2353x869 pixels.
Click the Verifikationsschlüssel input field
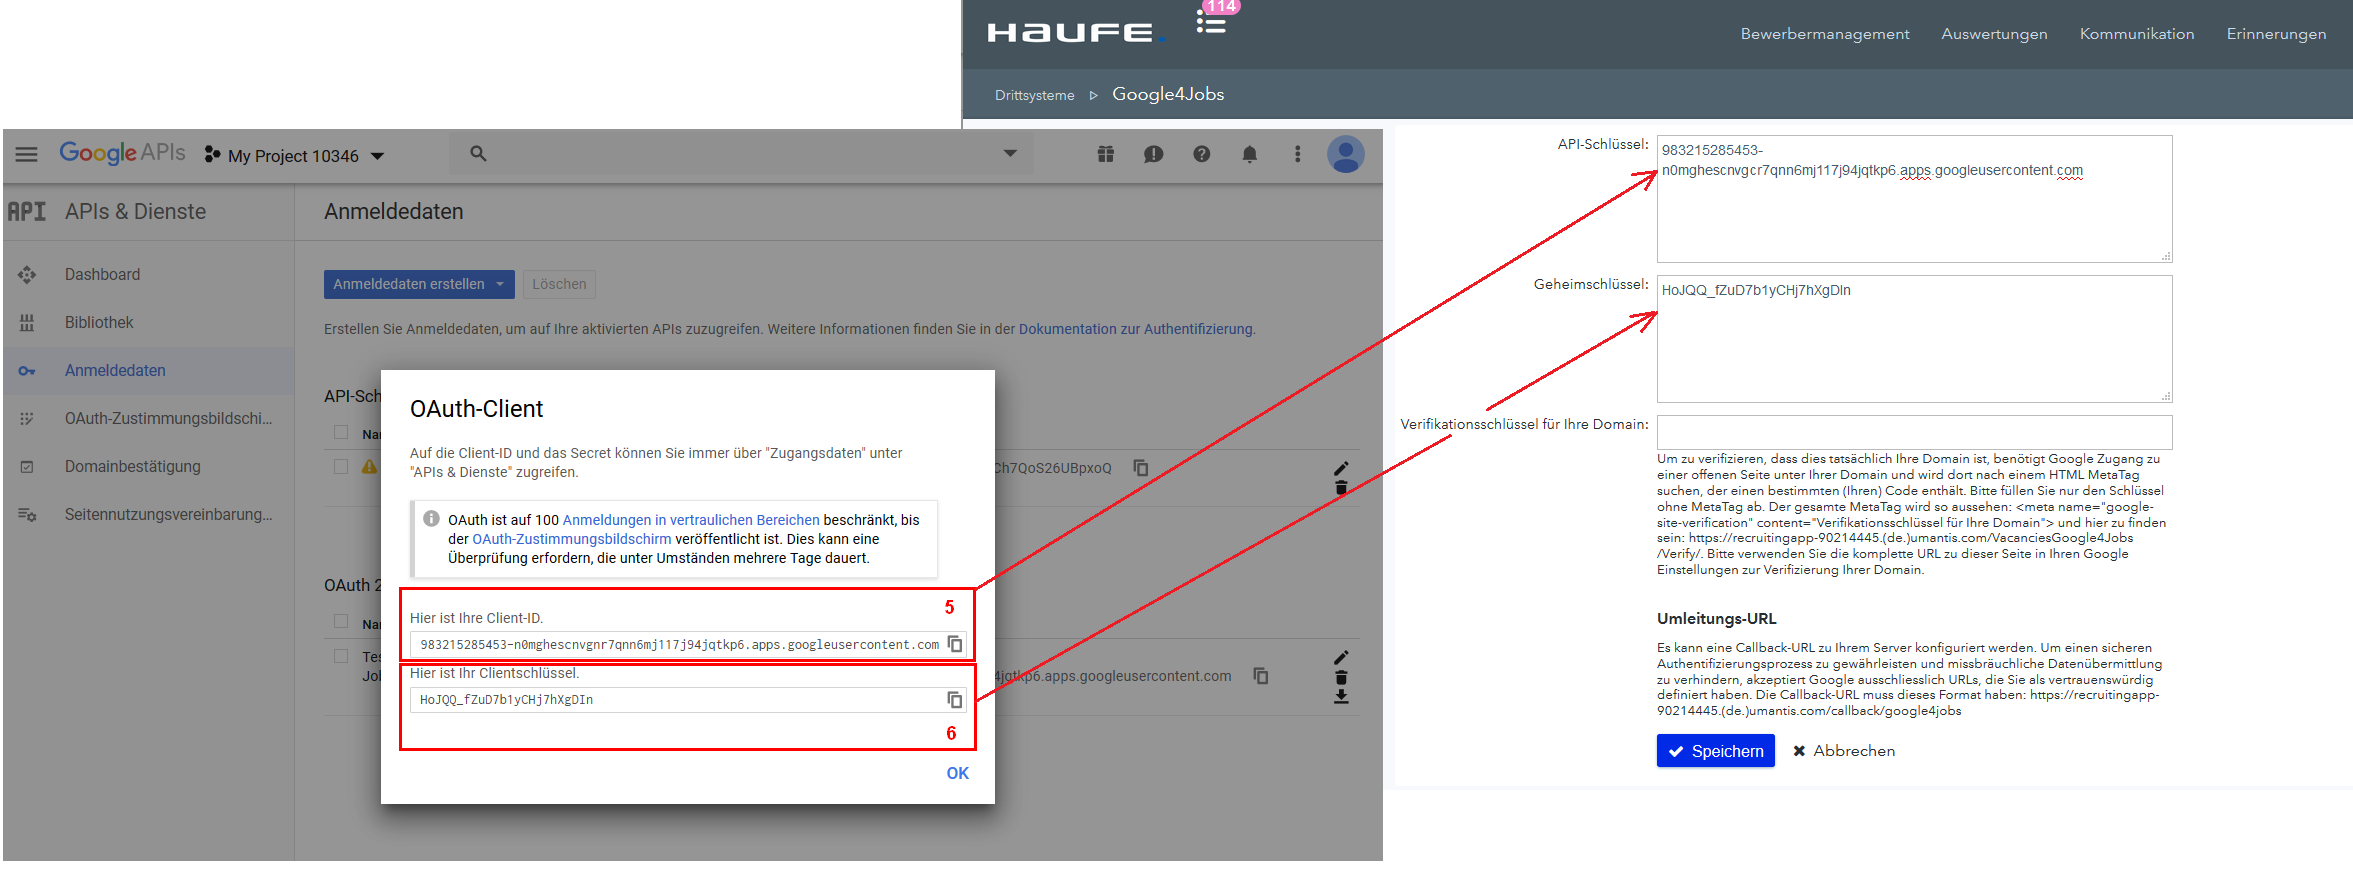tap(1913, 432)
